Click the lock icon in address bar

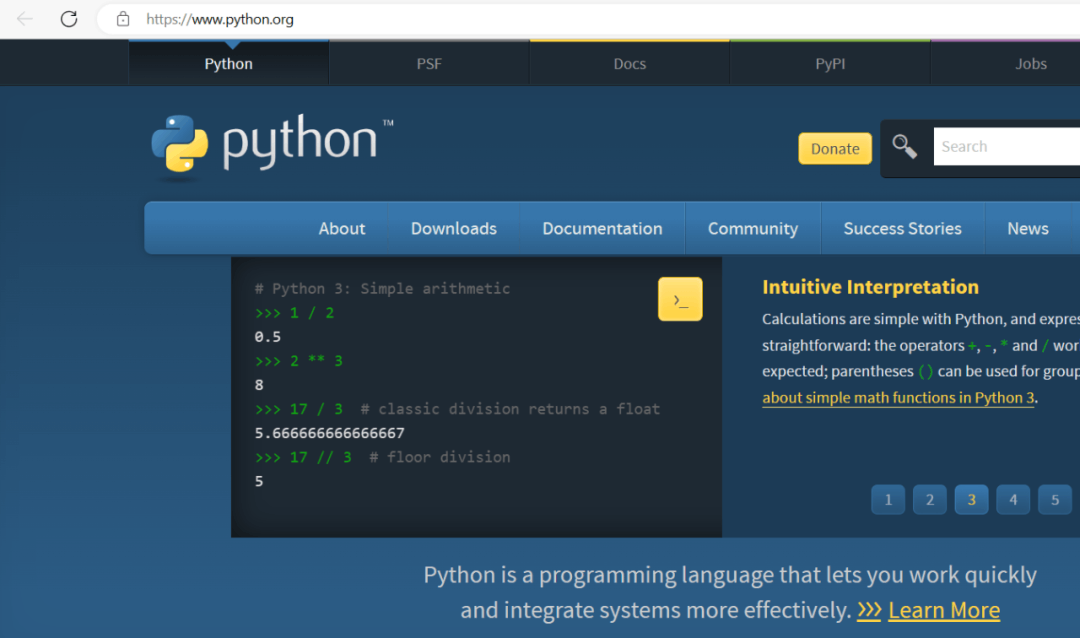pyautogui.click(x=123, y=19)
